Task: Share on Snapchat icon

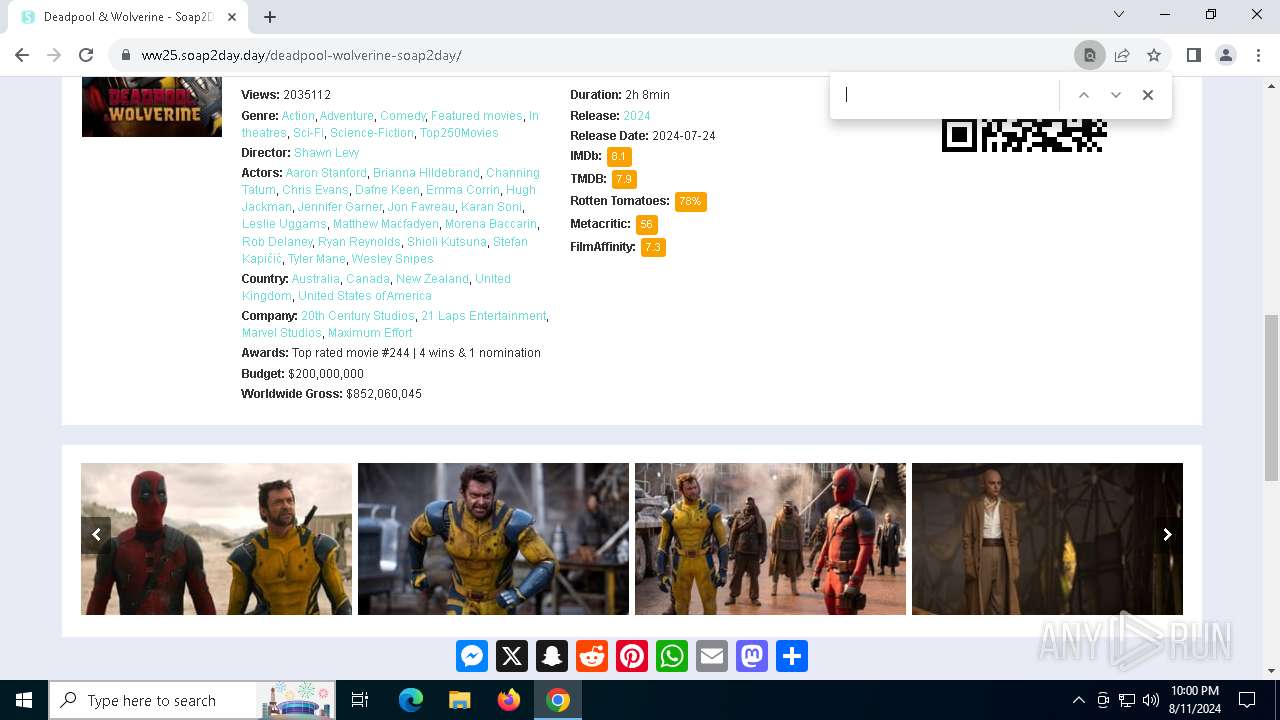Action: [x=552, y=656]
